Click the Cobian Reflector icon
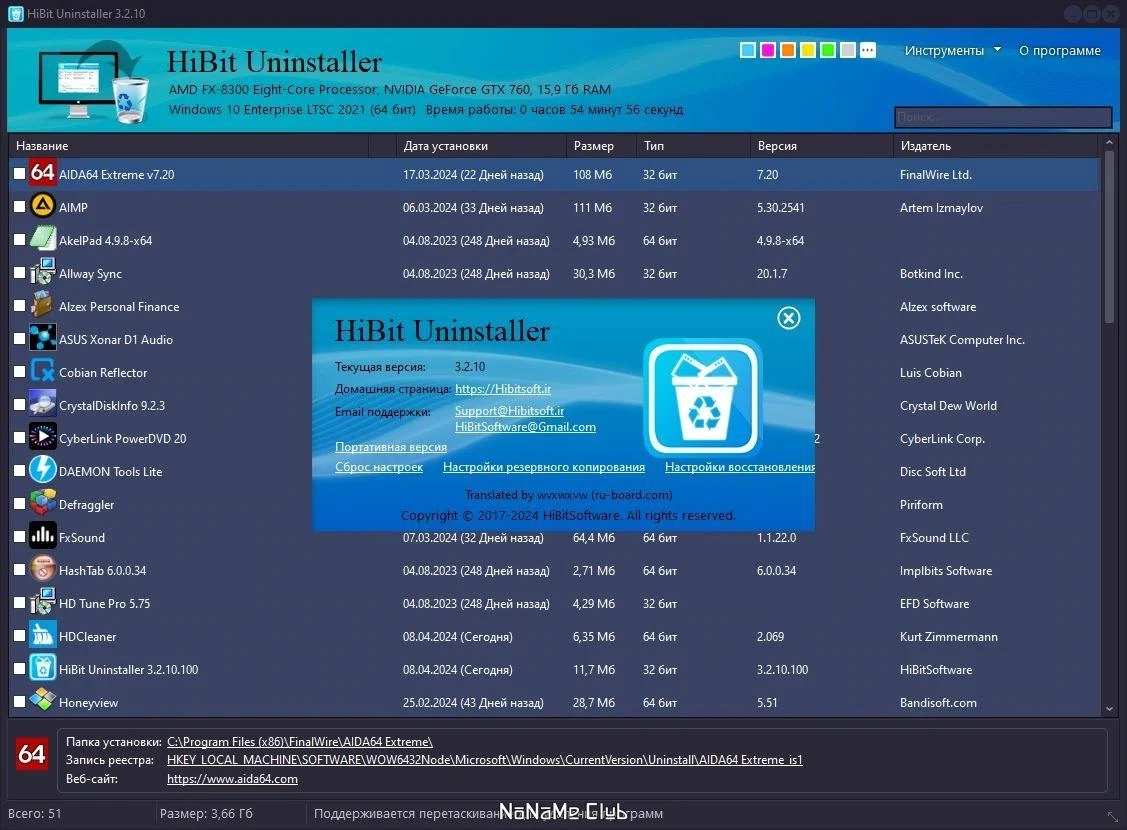The image size is (1127, 830). (42, 372)
